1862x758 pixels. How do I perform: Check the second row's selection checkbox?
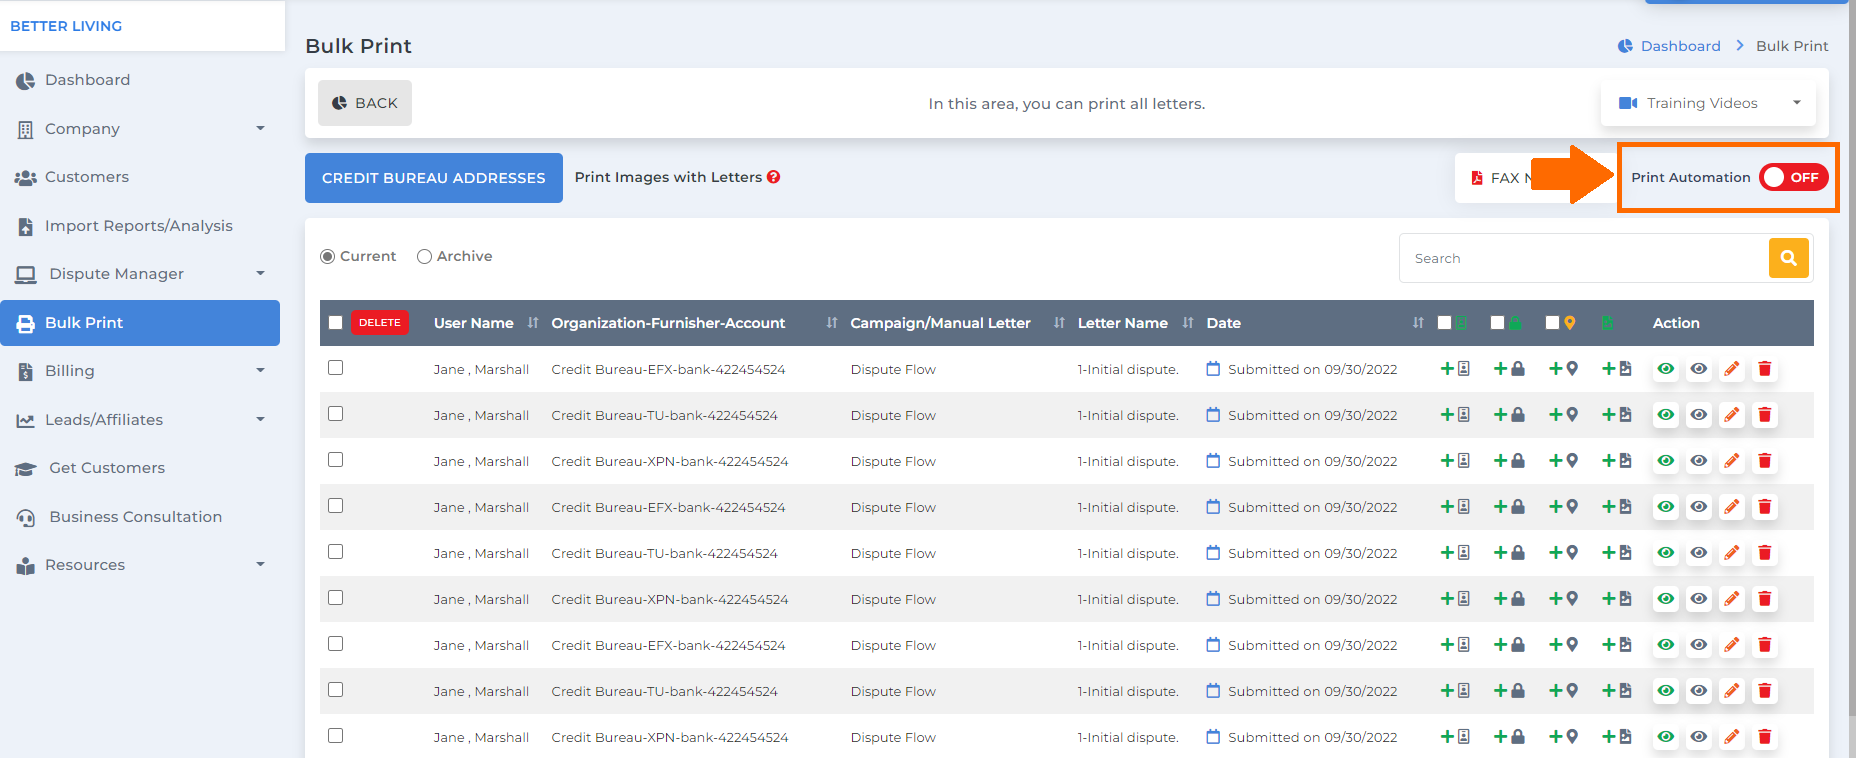pos(336,414)
